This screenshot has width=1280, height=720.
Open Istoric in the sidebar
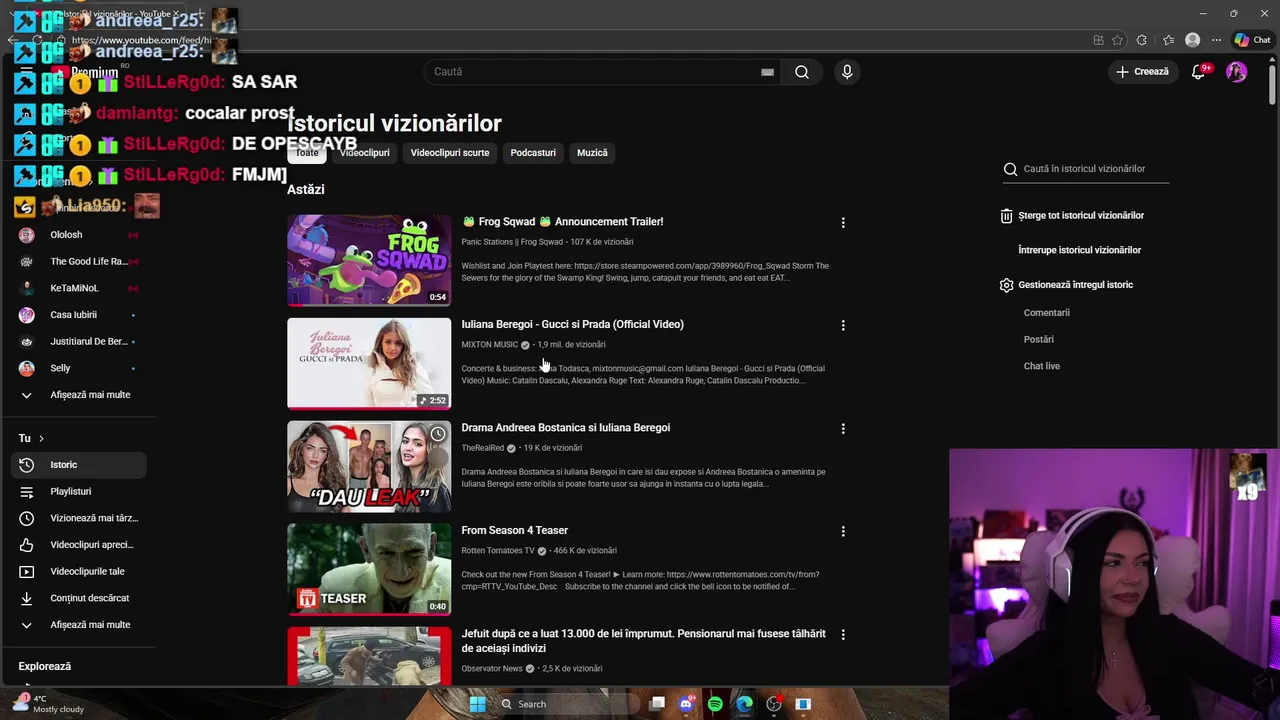coord(79,465)
